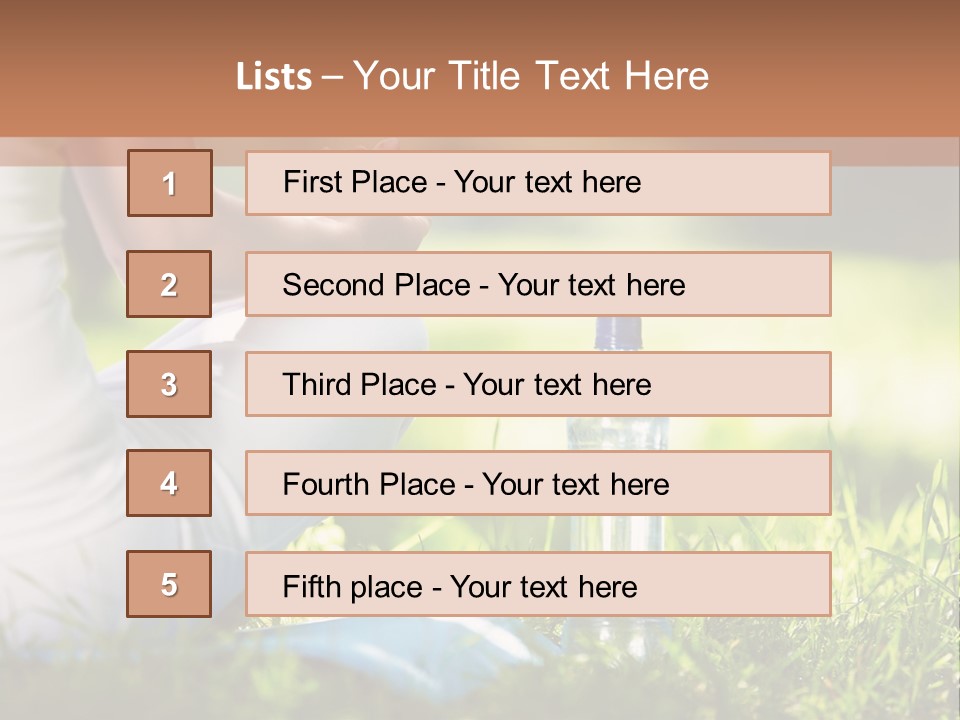
Task: Click the number 3 box
Action: tap(169, 384)
